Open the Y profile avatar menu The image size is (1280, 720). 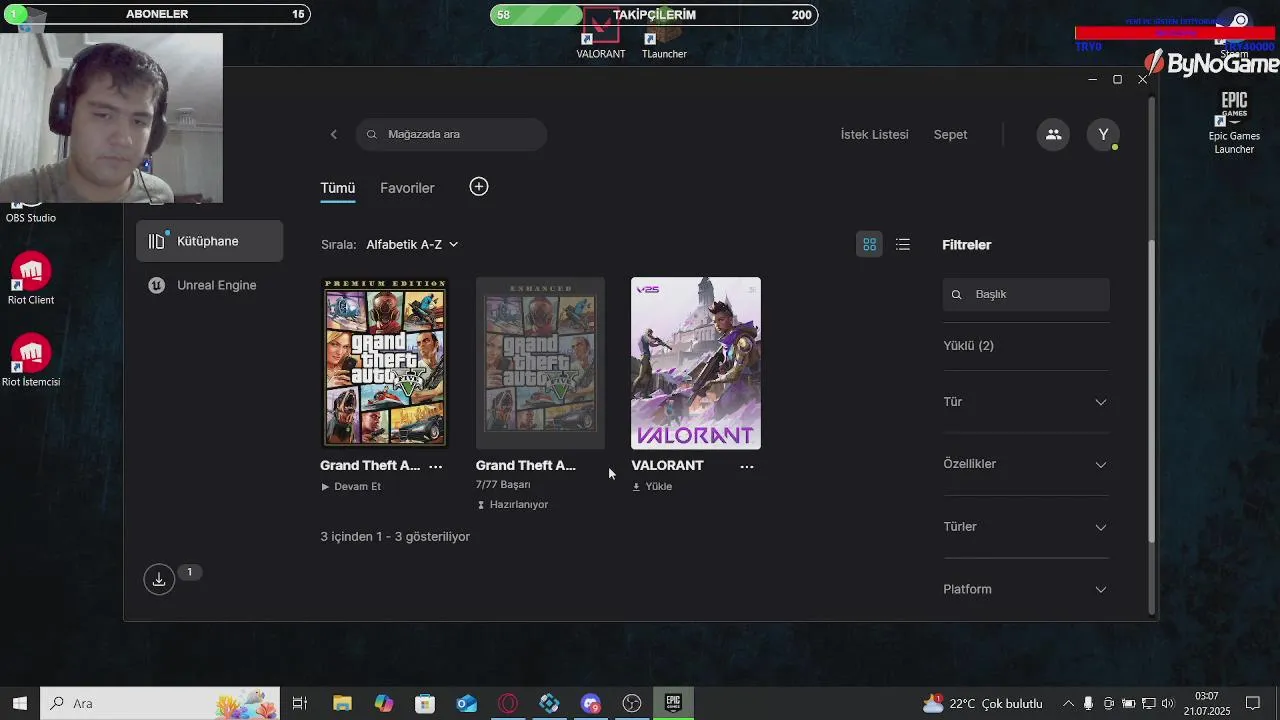[x=1103, y=134]
